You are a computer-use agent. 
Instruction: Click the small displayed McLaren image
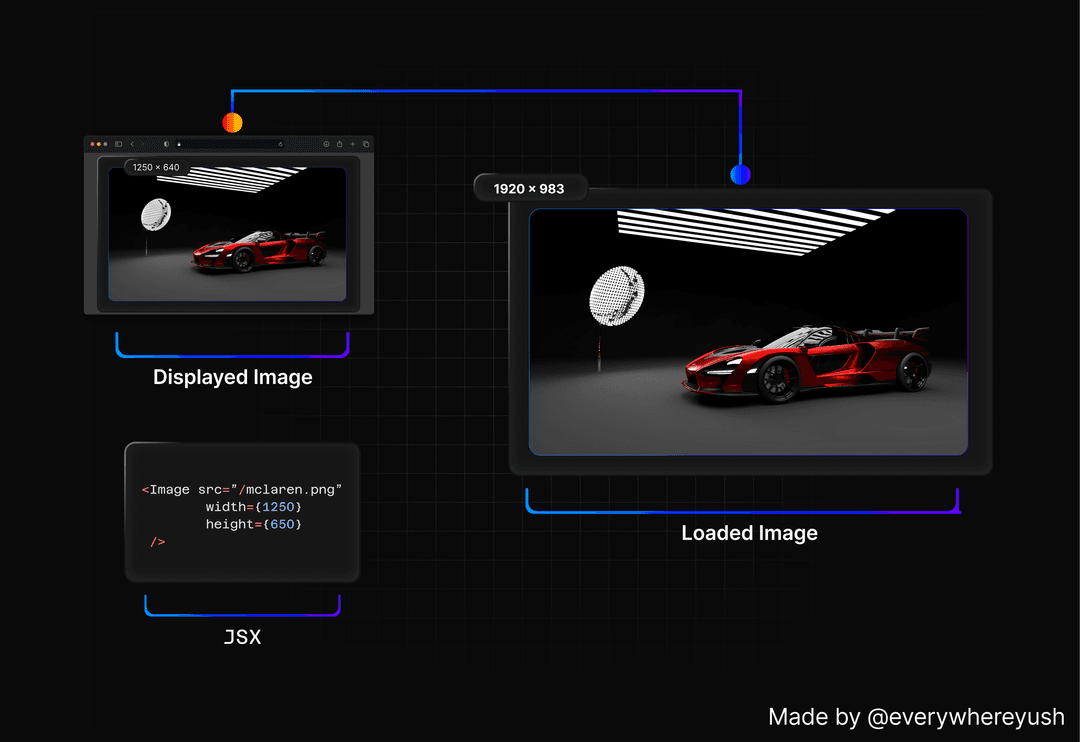[228, 234]
